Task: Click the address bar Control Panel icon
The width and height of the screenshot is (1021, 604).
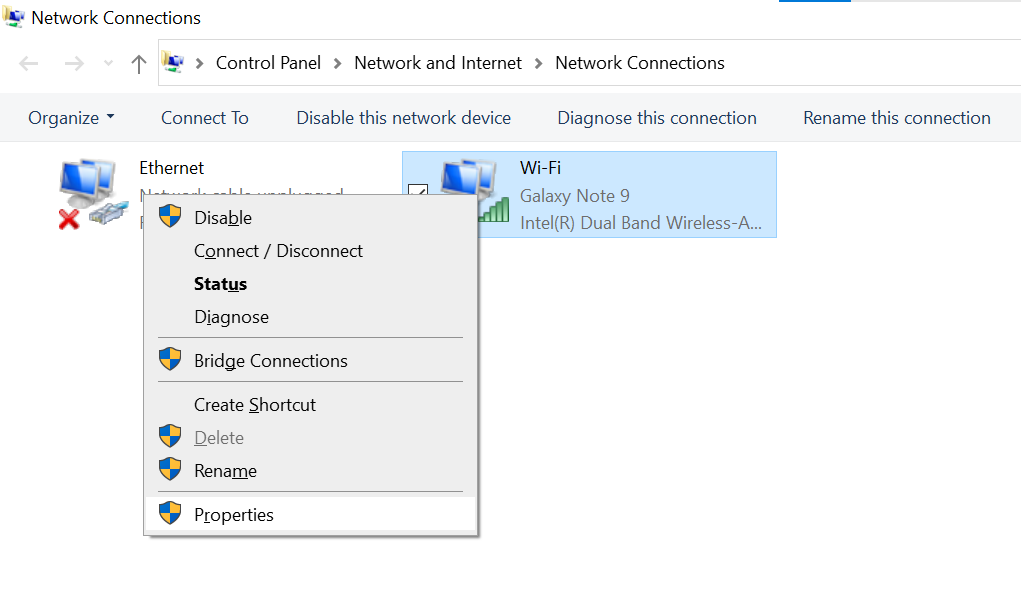Action: pyautogui.click(x=173, y=63)
